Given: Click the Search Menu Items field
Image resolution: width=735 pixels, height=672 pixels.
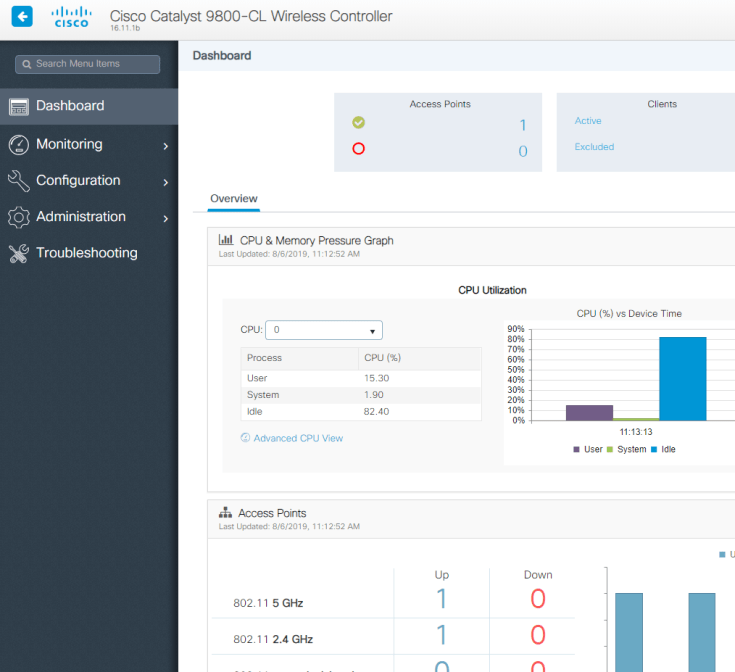Looking at the screenshot, I should pyautogui.click(x=88, y=64).
